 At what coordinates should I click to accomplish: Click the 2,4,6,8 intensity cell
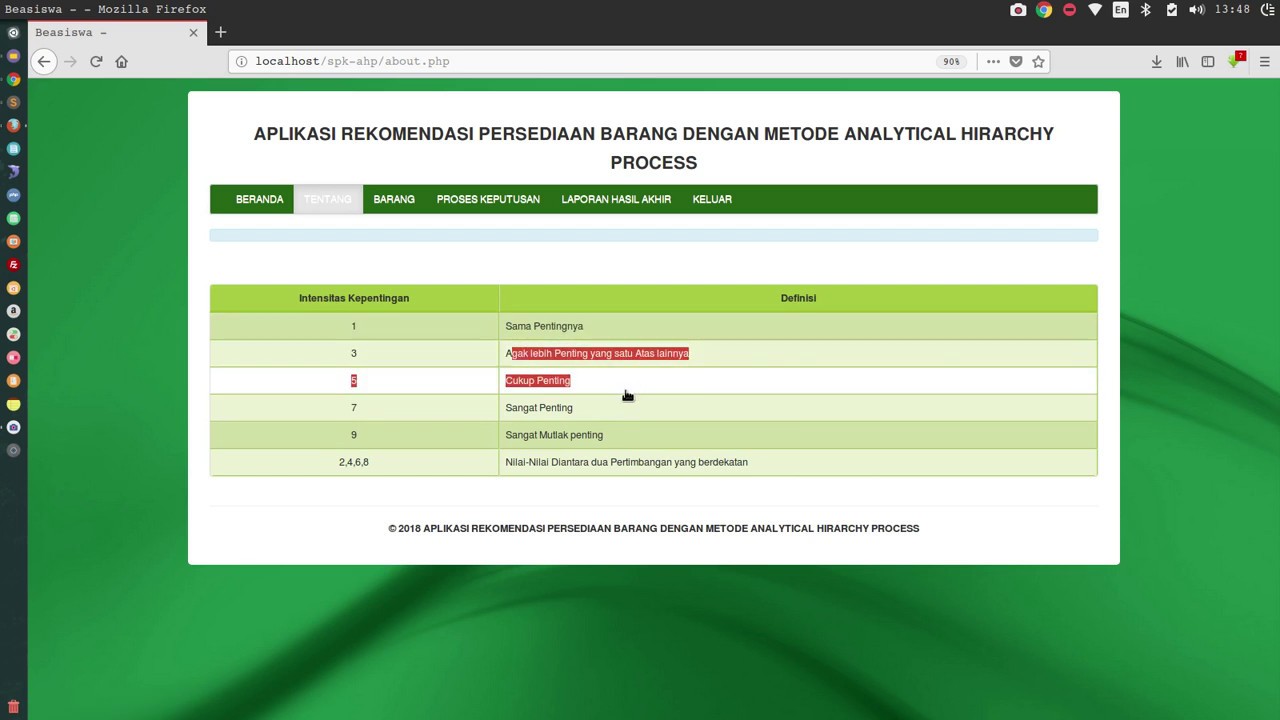click(354, 462)
